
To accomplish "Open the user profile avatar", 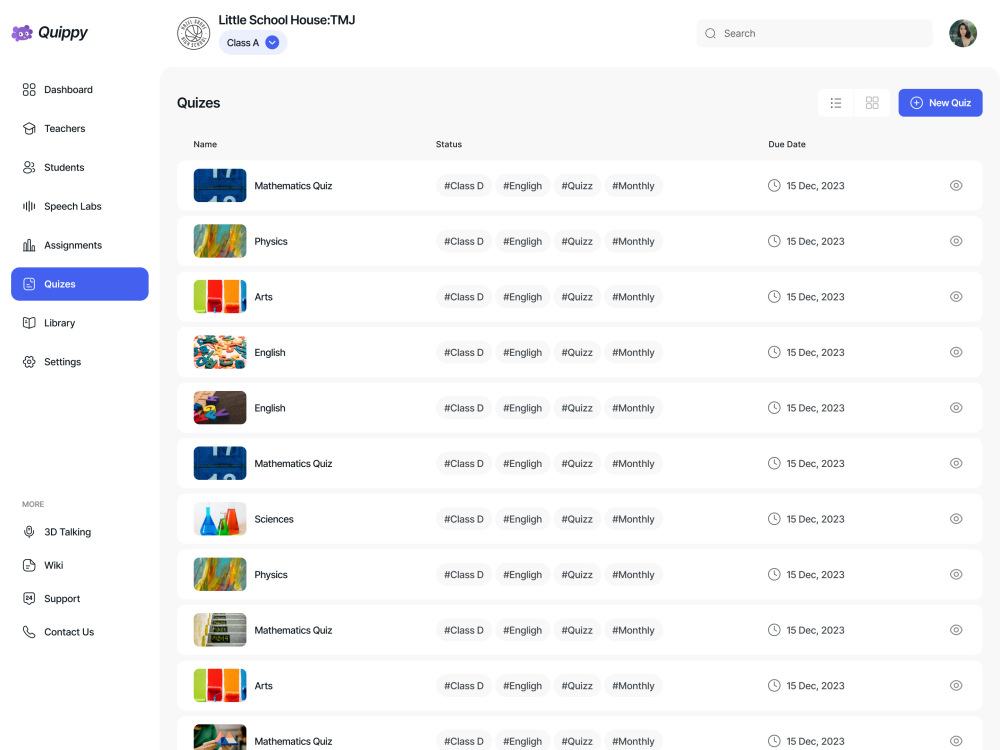I will [x=963, y=34].
